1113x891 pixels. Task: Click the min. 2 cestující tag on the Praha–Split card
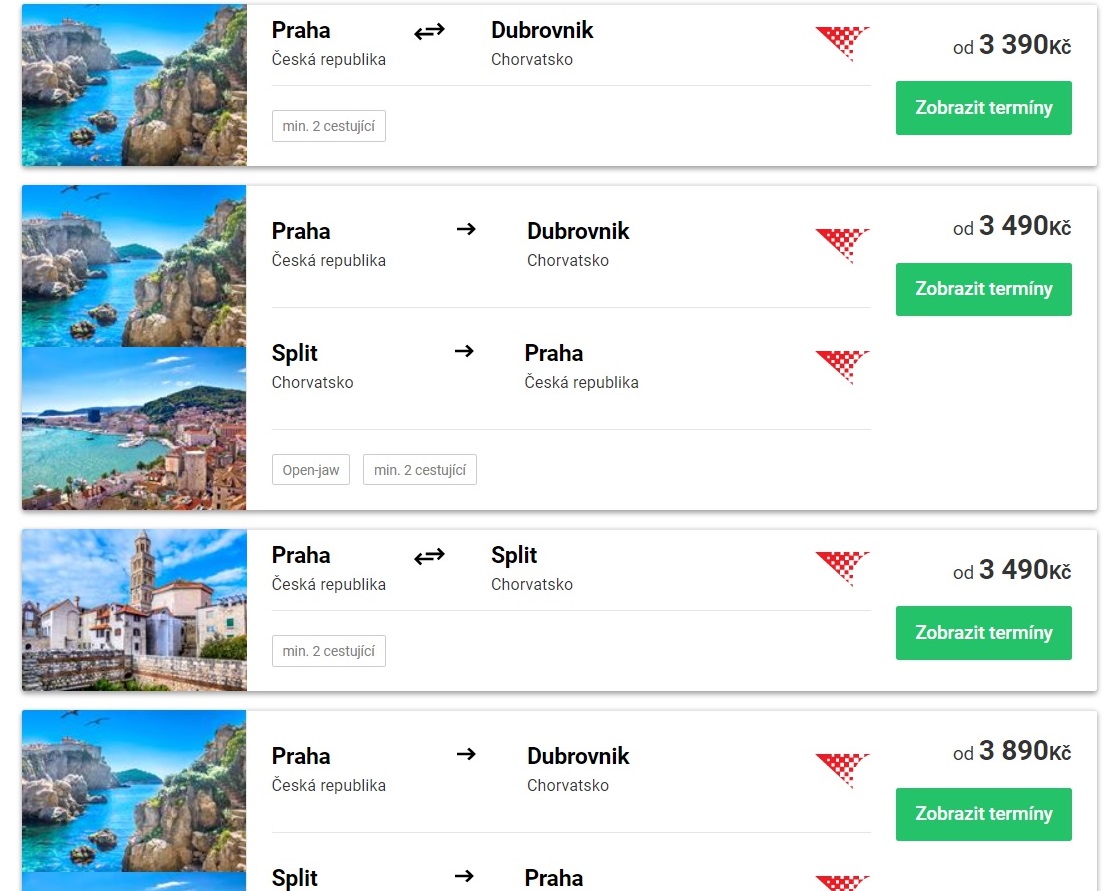pos(328,651)
